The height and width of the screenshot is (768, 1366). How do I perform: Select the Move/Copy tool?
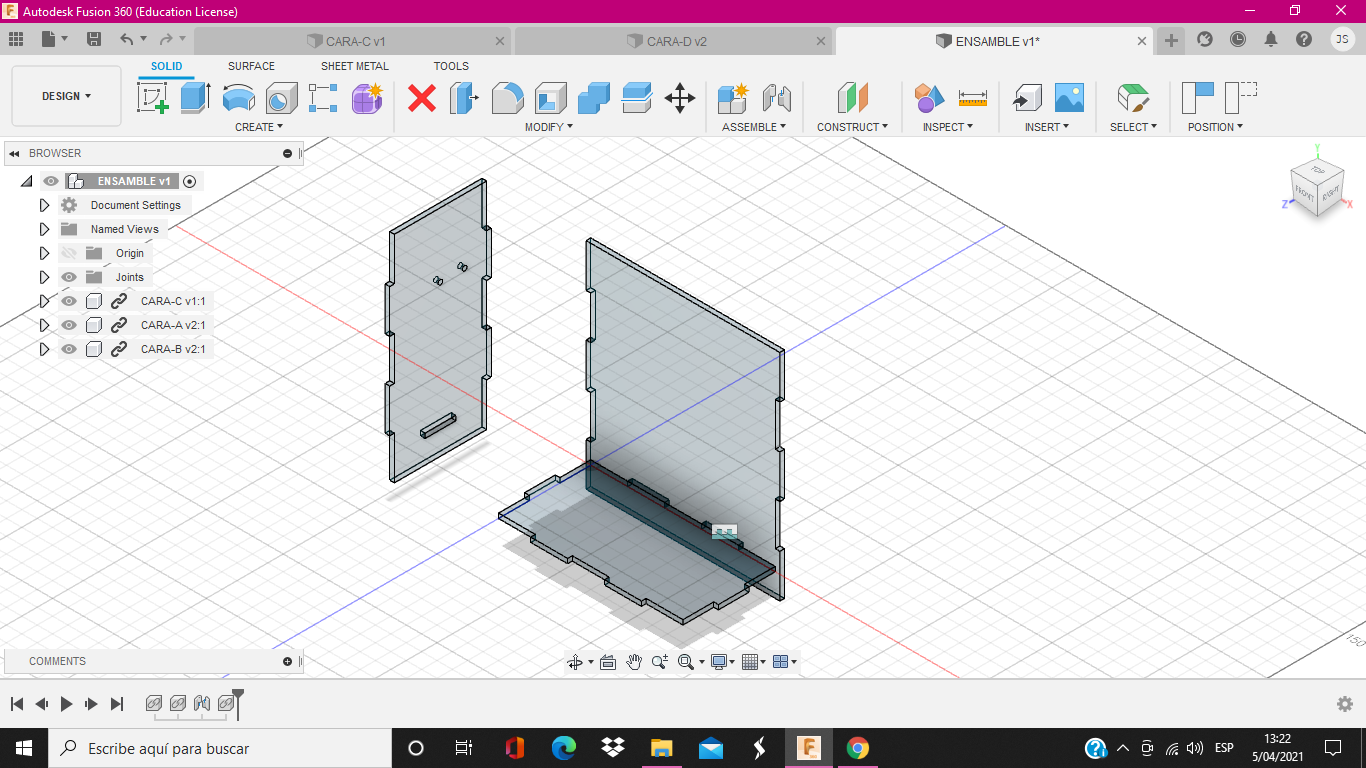680,98
